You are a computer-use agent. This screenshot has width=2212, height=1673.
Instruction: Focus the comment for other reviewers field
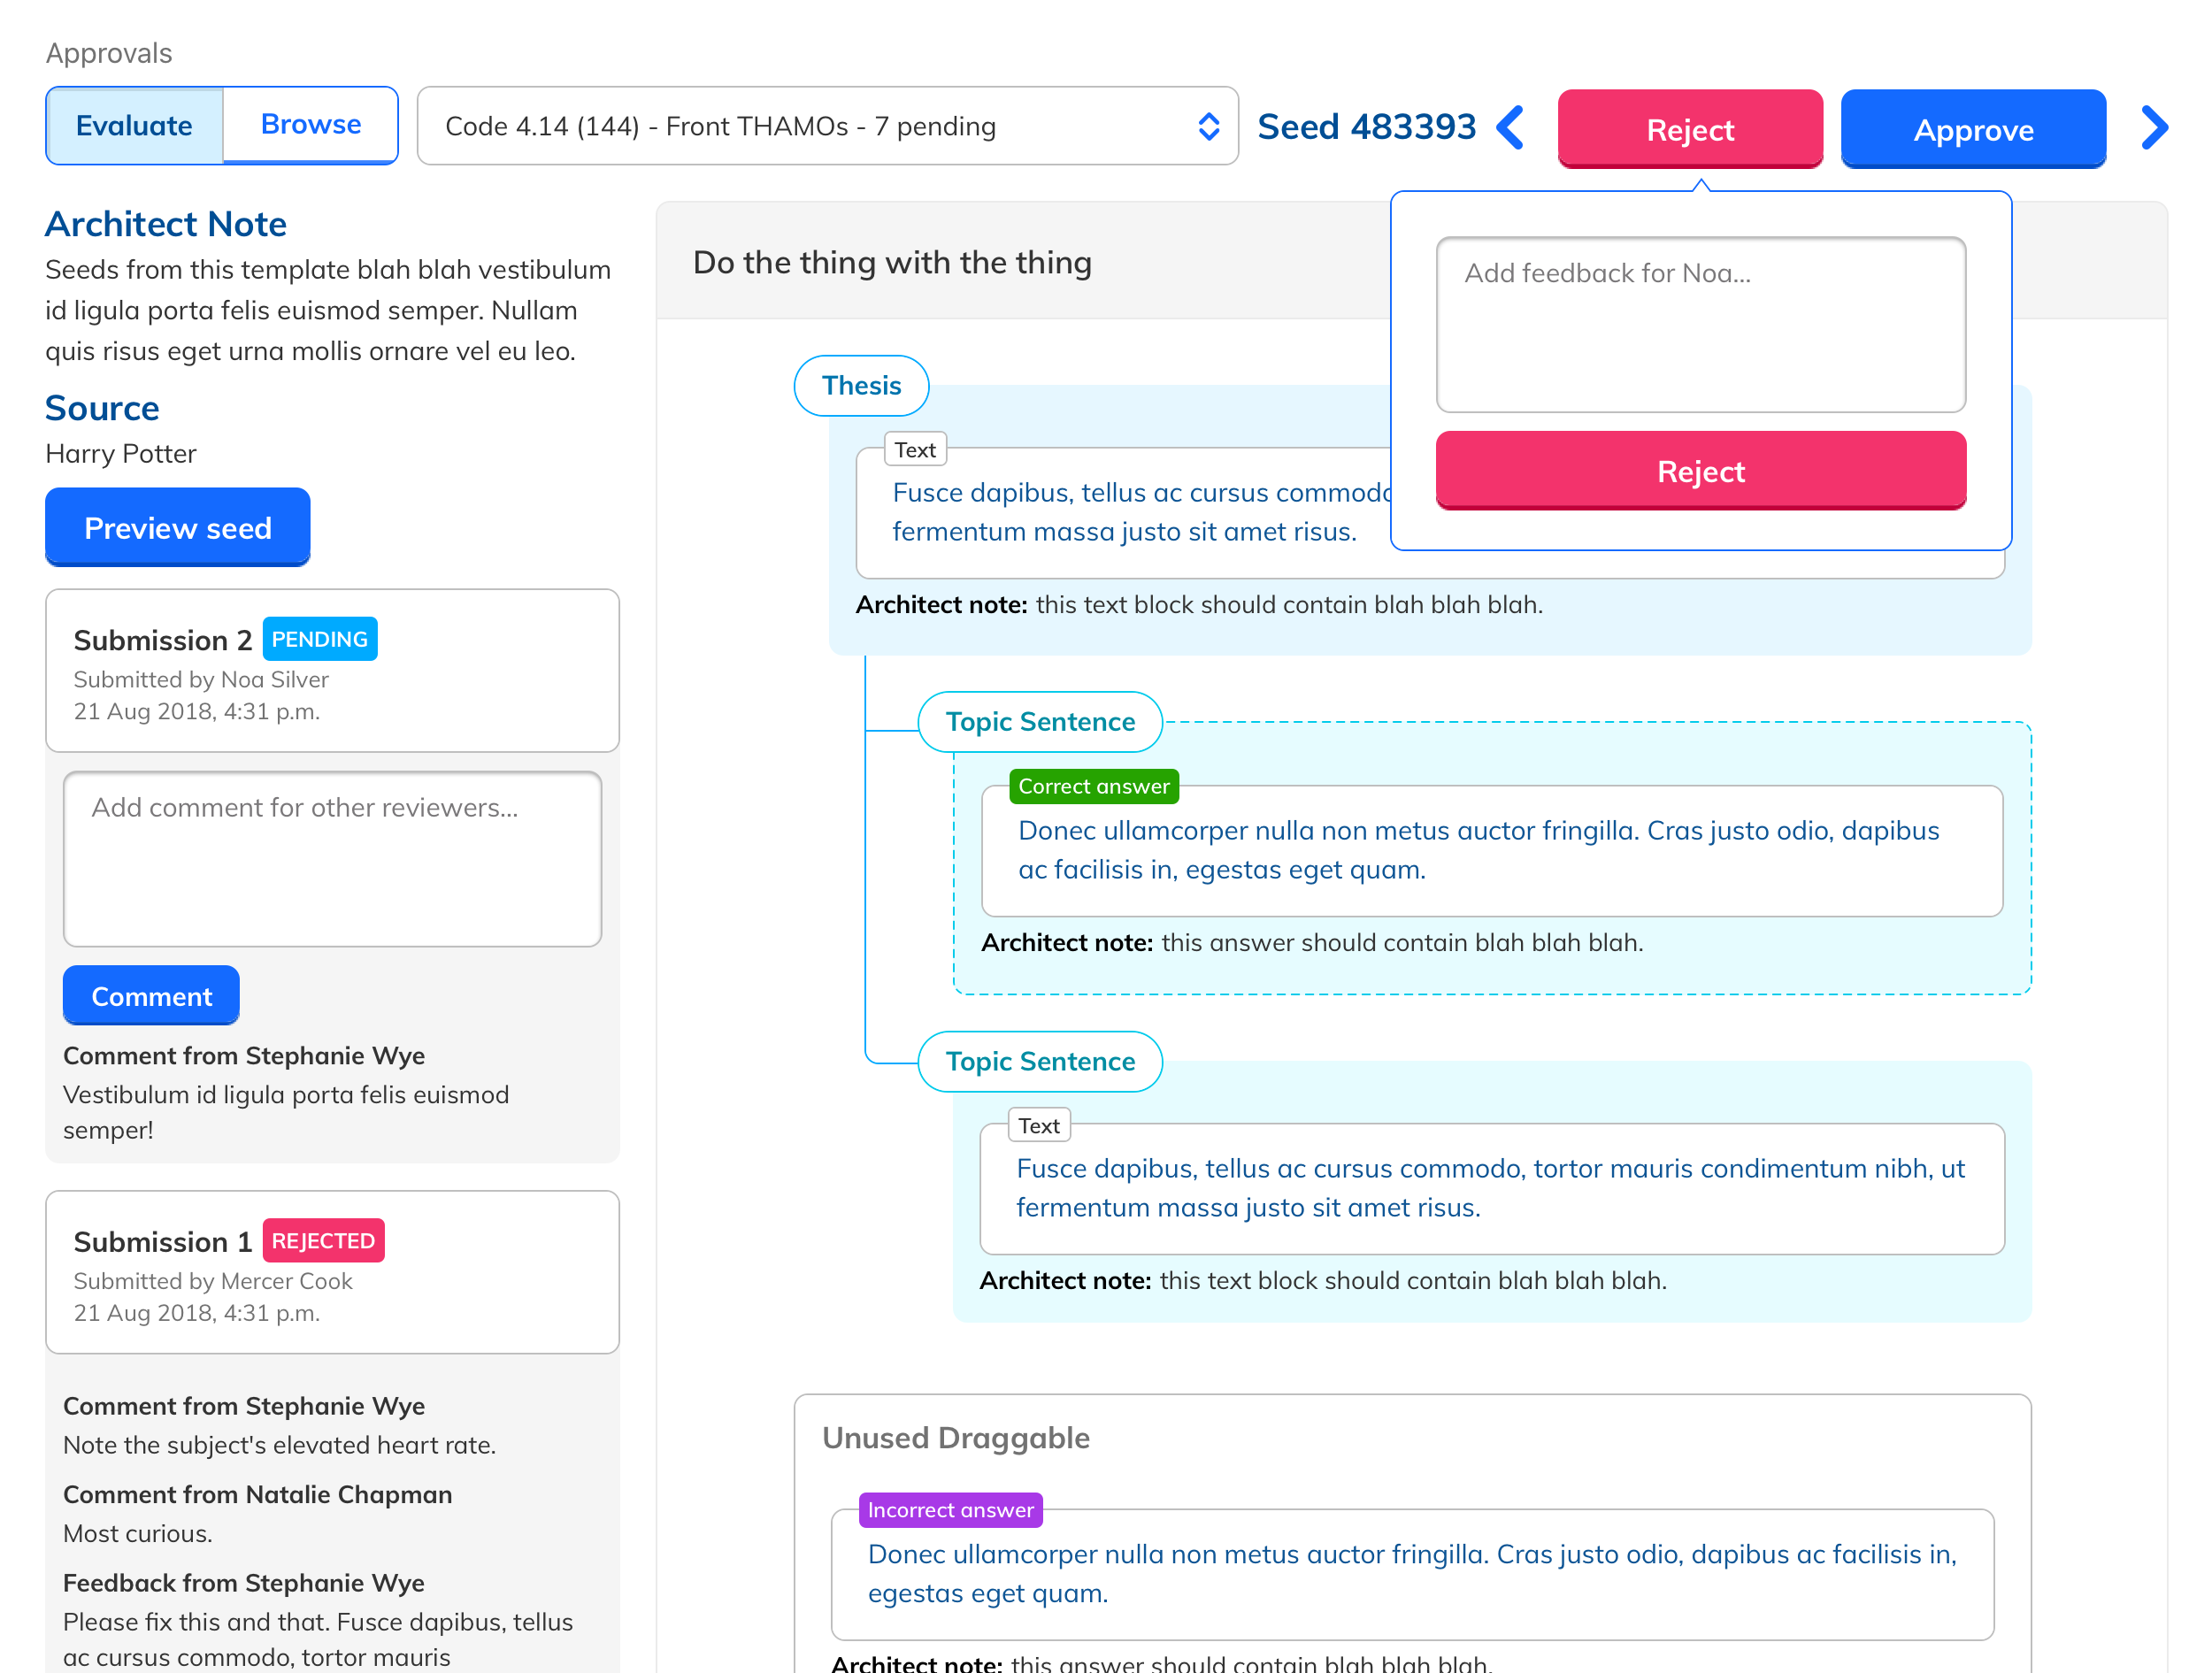coord(332,858)
